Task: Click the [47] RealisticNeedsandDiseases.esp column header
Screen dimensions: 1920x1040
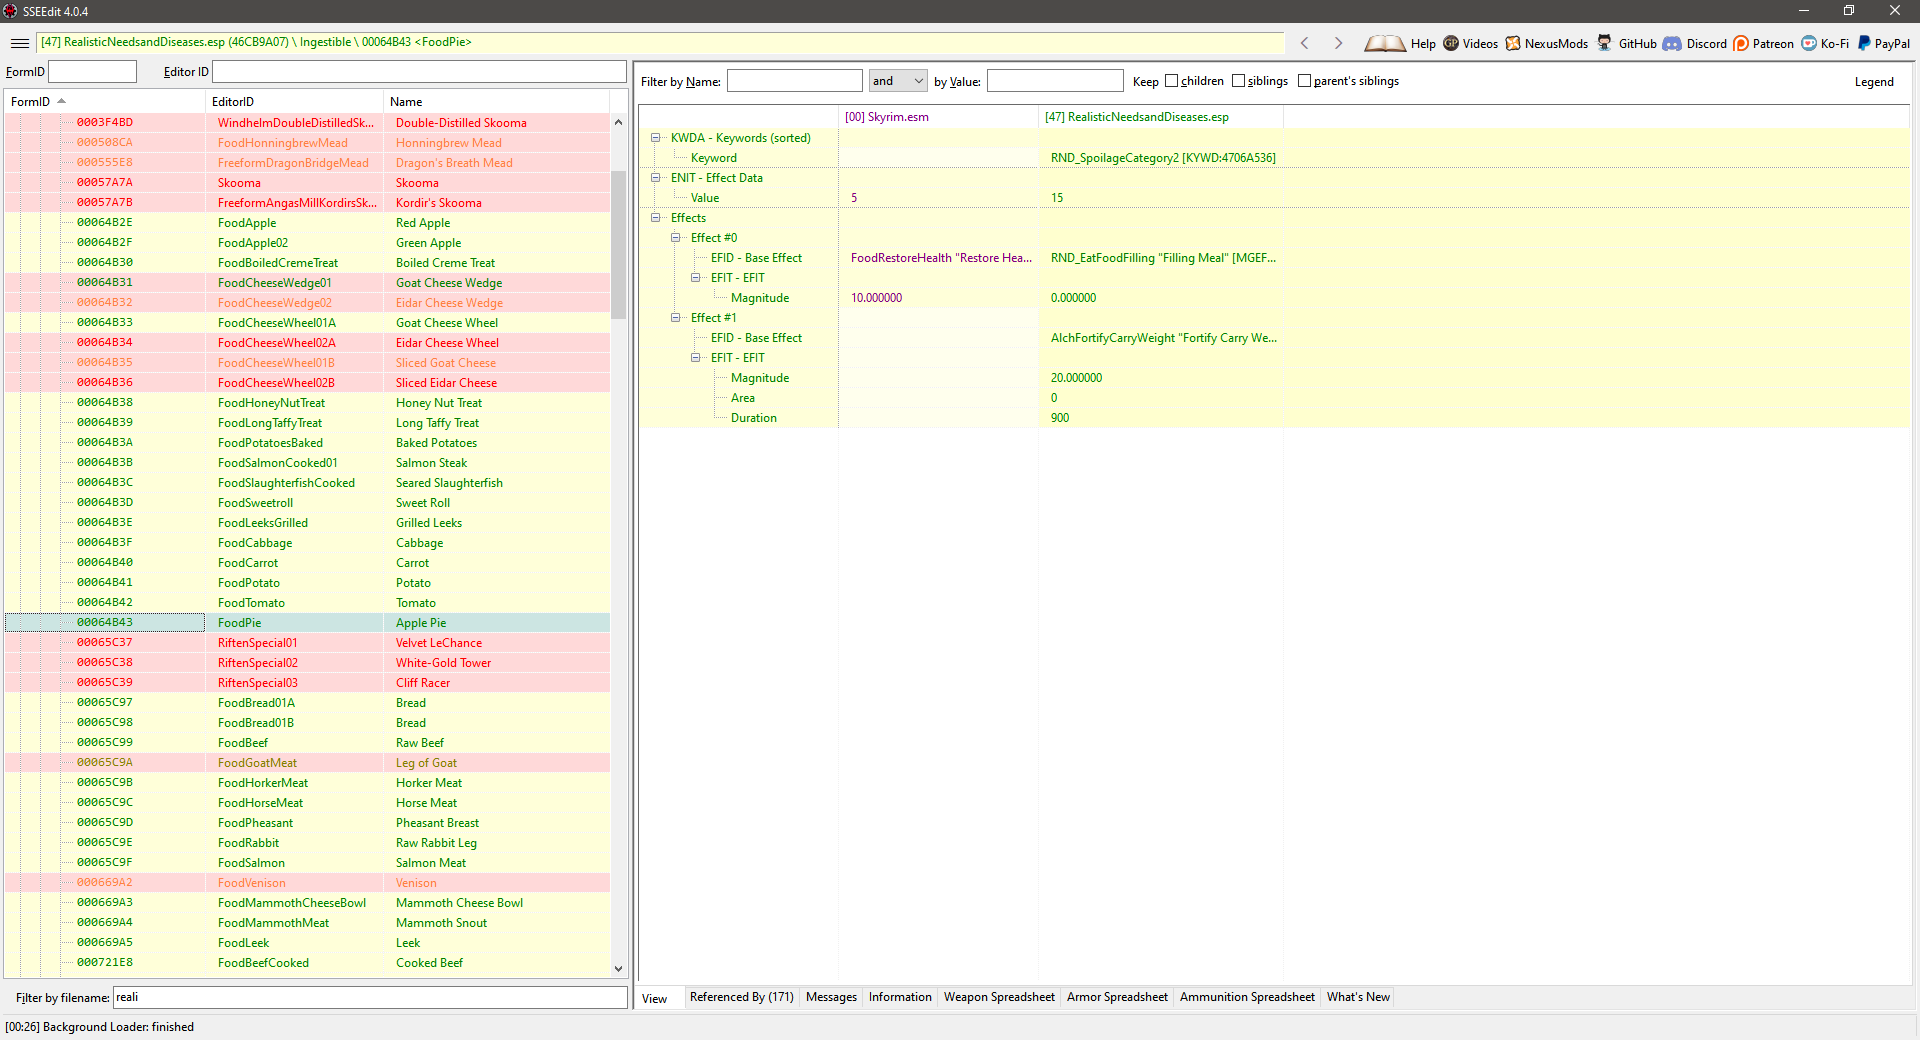Action: [x=1161, y=117]
